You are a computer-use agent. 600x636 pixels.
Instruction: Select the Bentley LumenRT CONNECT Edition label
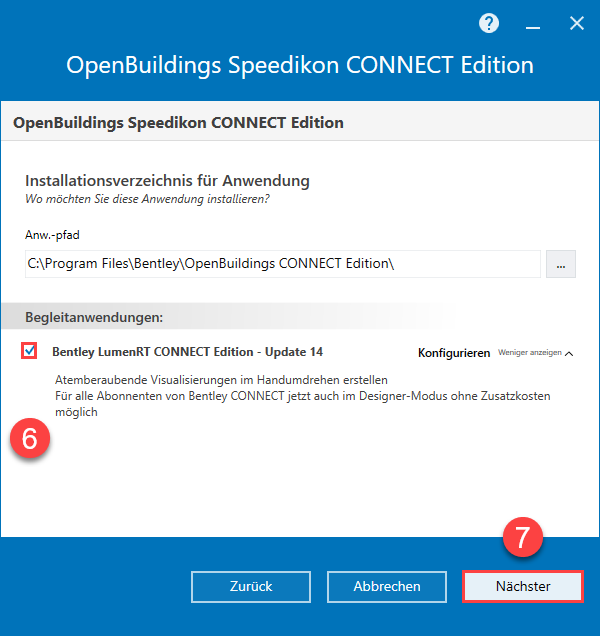187,352
